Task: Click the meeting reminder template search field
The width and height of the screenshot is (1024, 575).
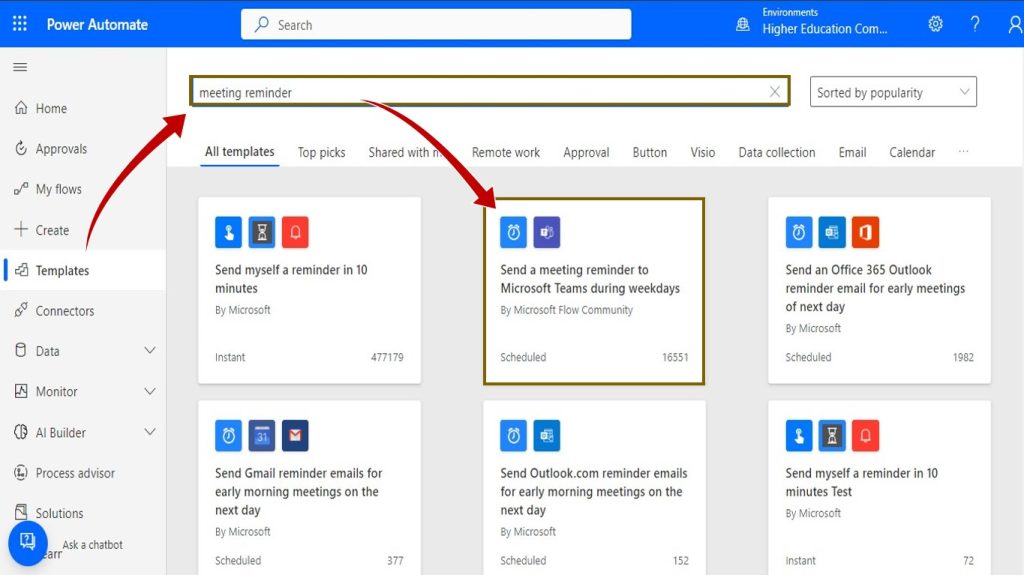Action: coord(490,91)
